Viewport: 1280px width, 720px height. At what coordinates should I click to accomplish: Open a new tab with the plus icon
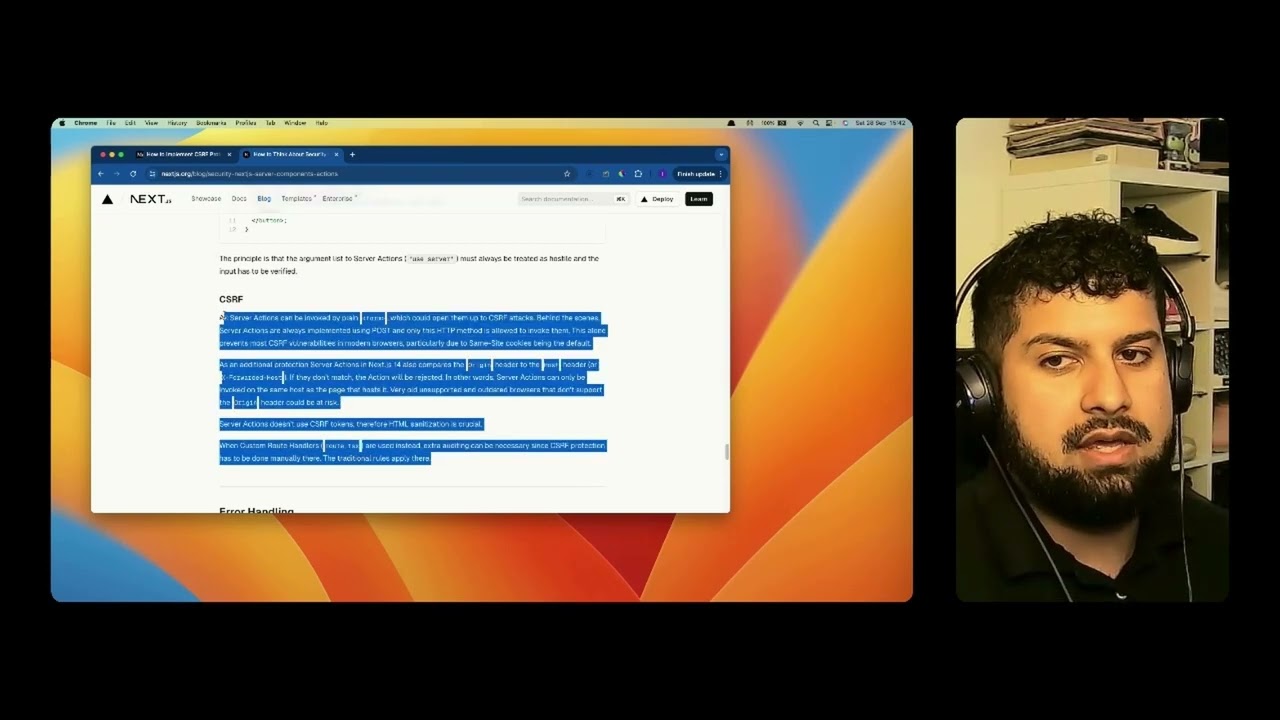352,154
